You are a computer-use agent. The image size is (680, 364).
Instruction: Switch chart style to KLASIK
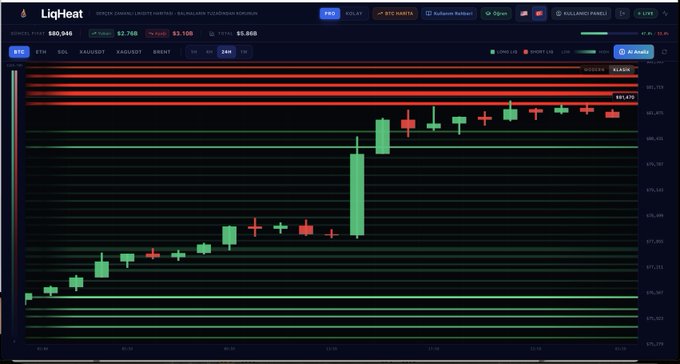point(621,69)
